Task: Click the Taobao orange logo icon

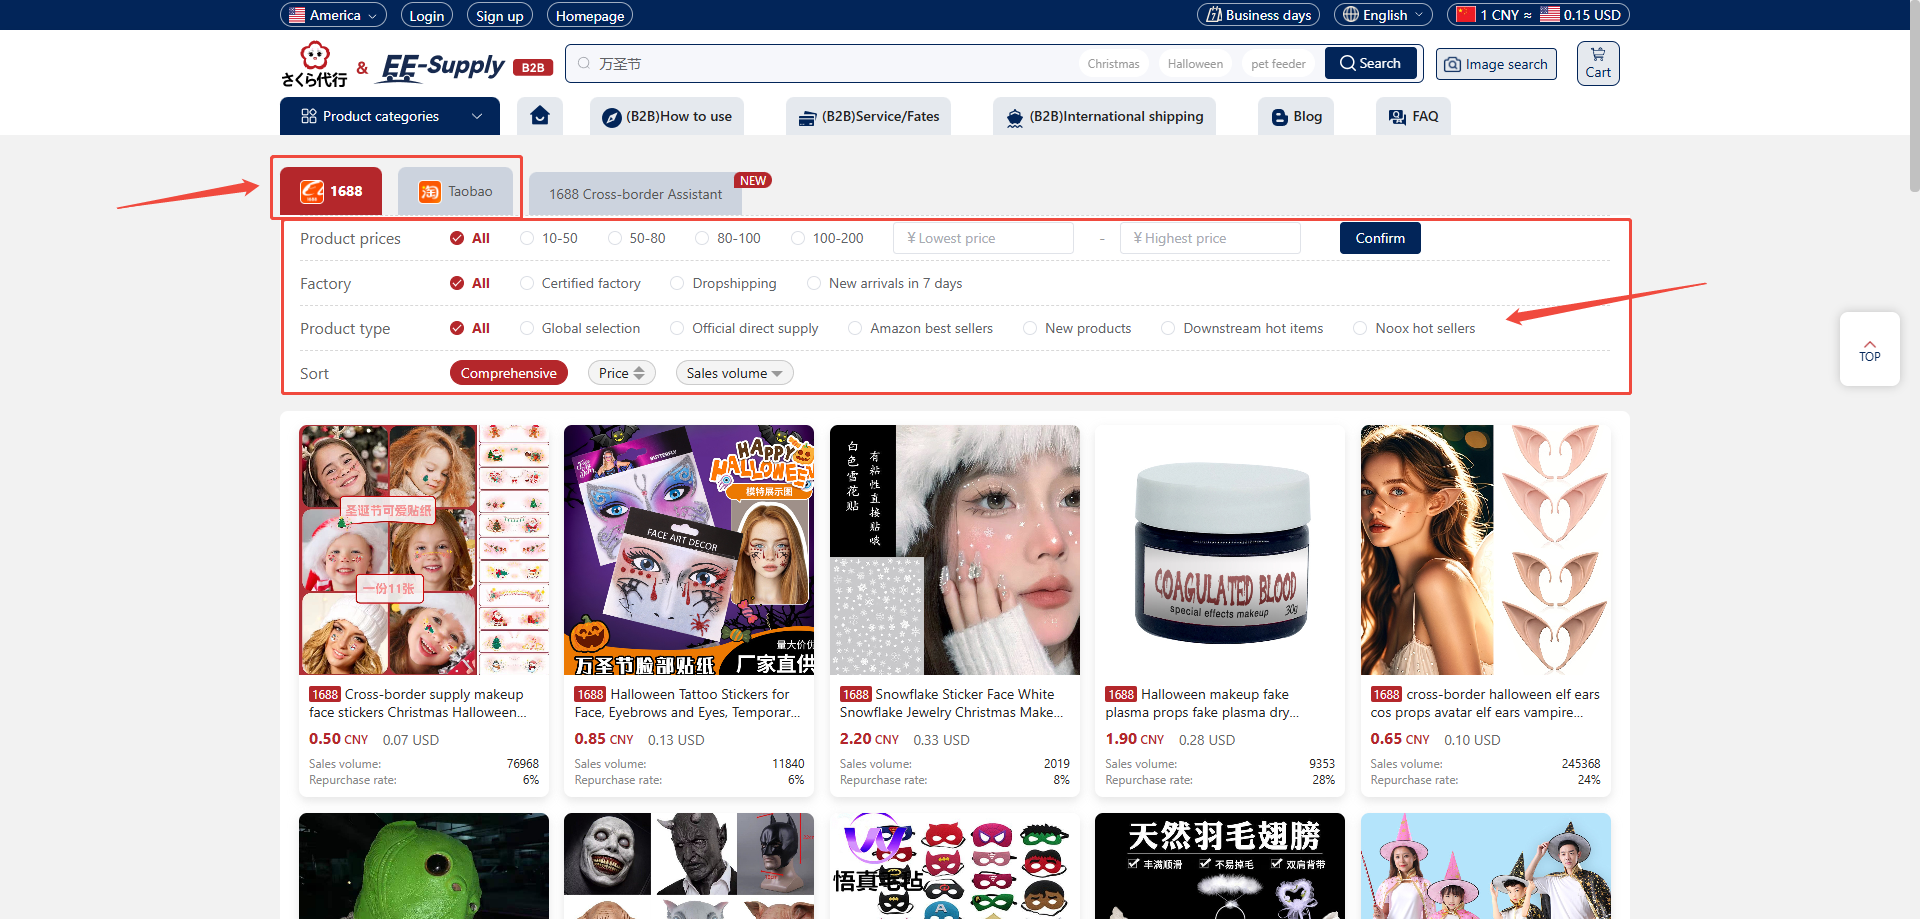Action: tap(430, 191)
